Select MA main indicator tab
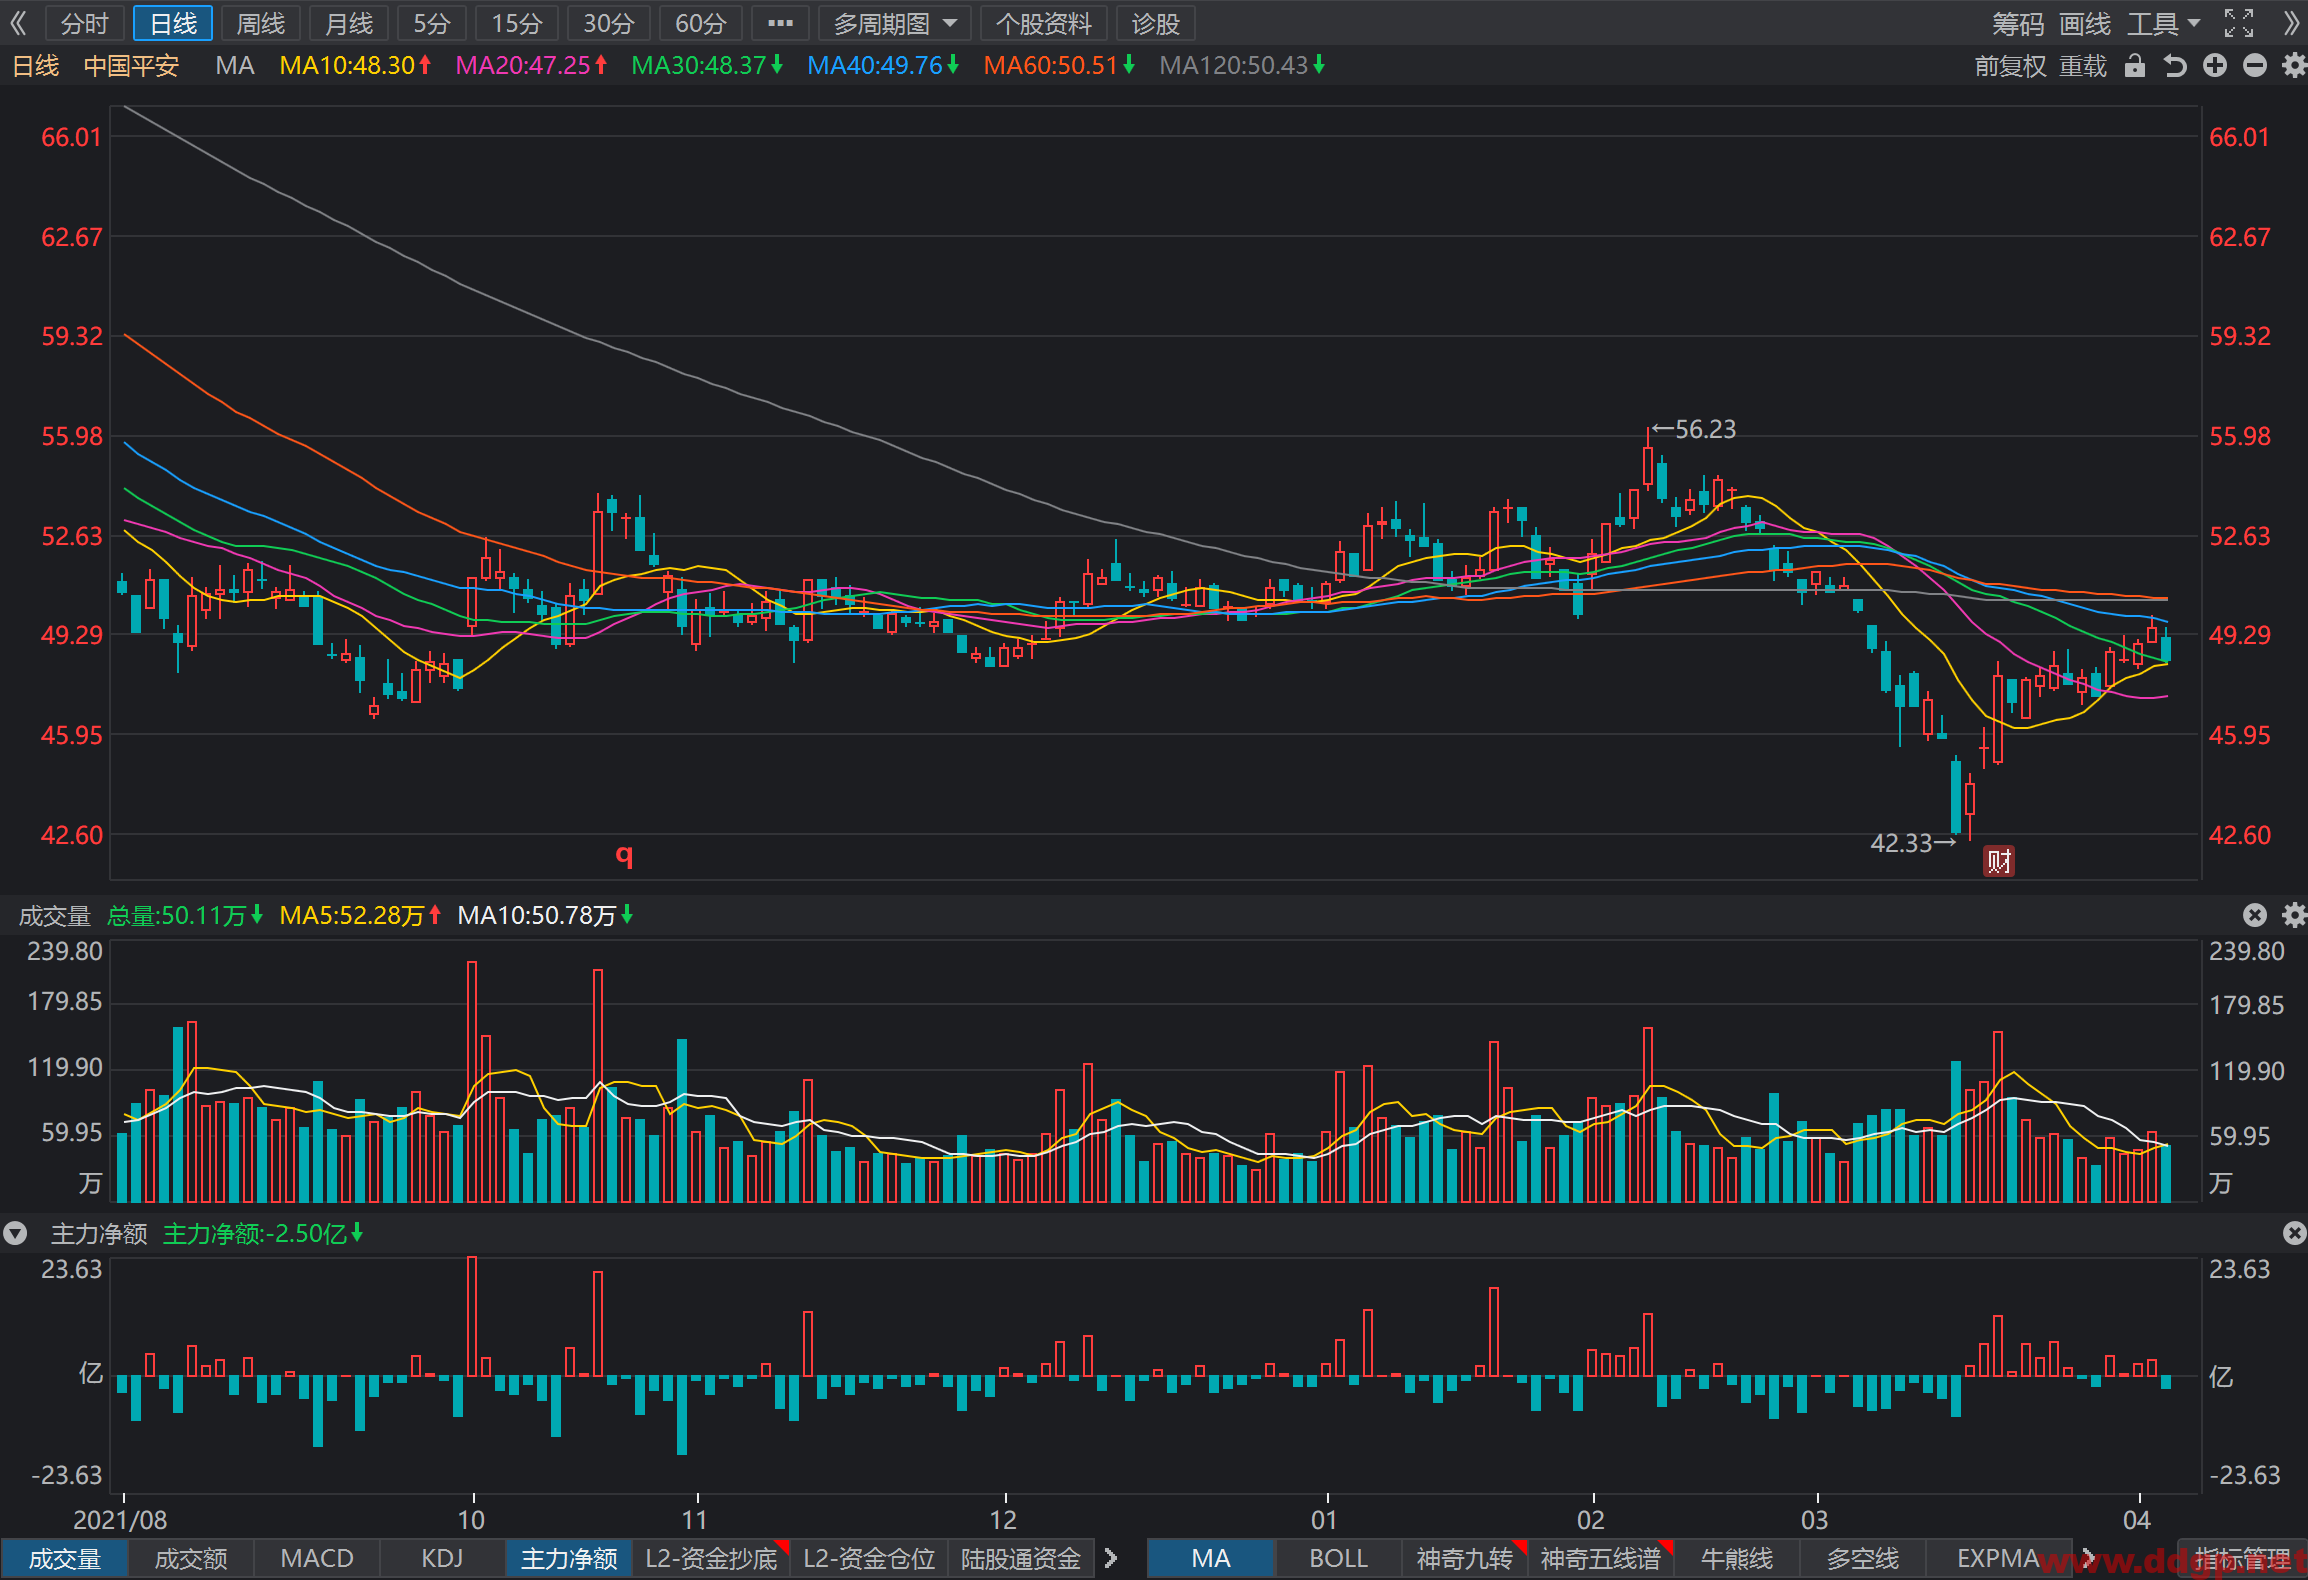The height and width of the screenshot is (1580, 2308). 1211,1558
